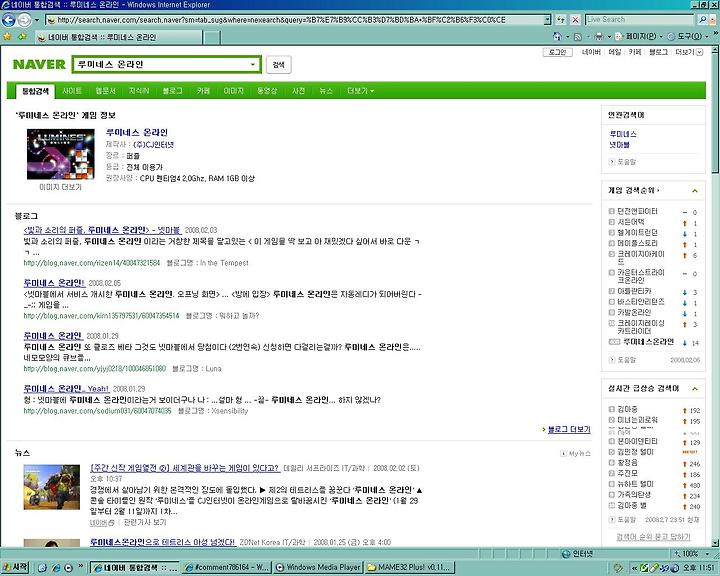Select the 지식iN tab
Image resolution: width=720 pixels, height=576 pixels.
[139, 91]
